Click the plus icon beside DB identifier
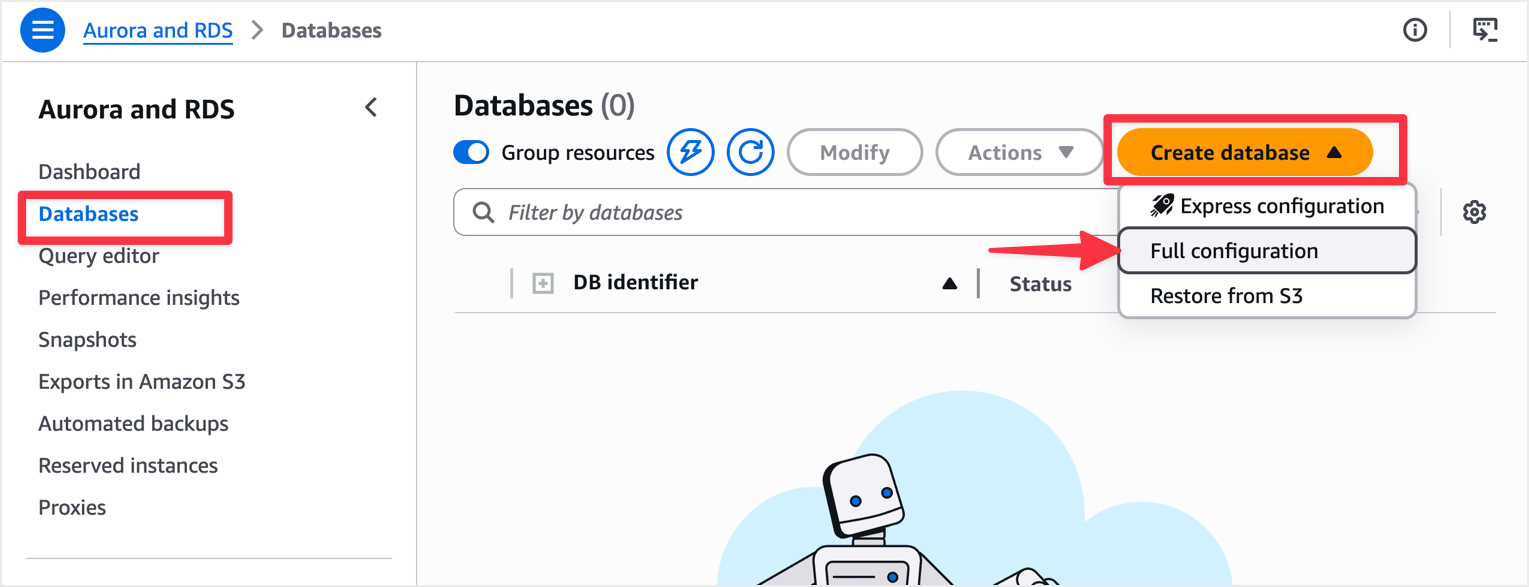Viewport: 1529px width, 587px height. pos(543,284)
